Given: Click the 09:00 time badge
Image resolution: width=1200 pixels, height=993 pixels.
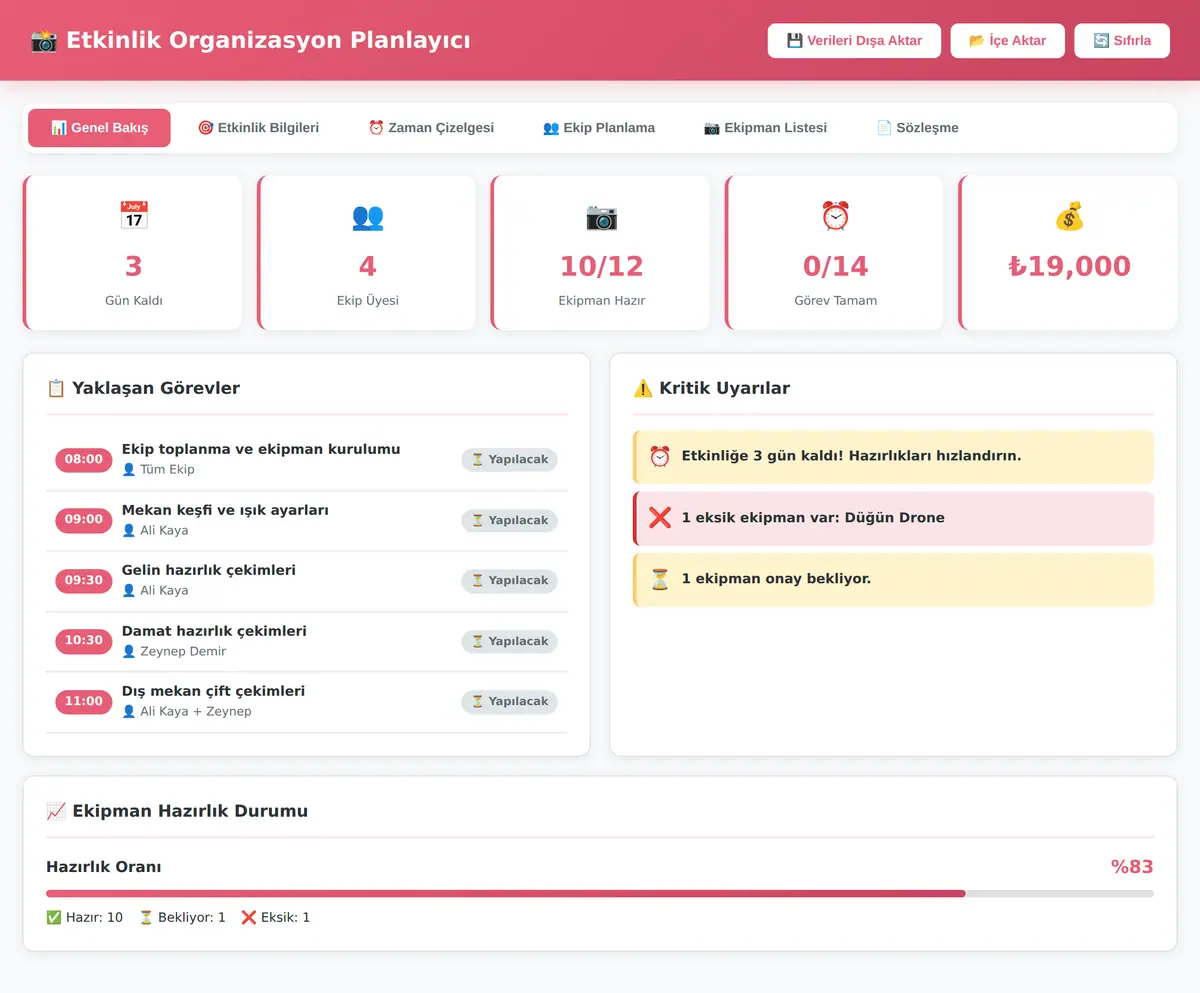Looking at the screenshot, I should pyautogui.click(x=84, y=520).
